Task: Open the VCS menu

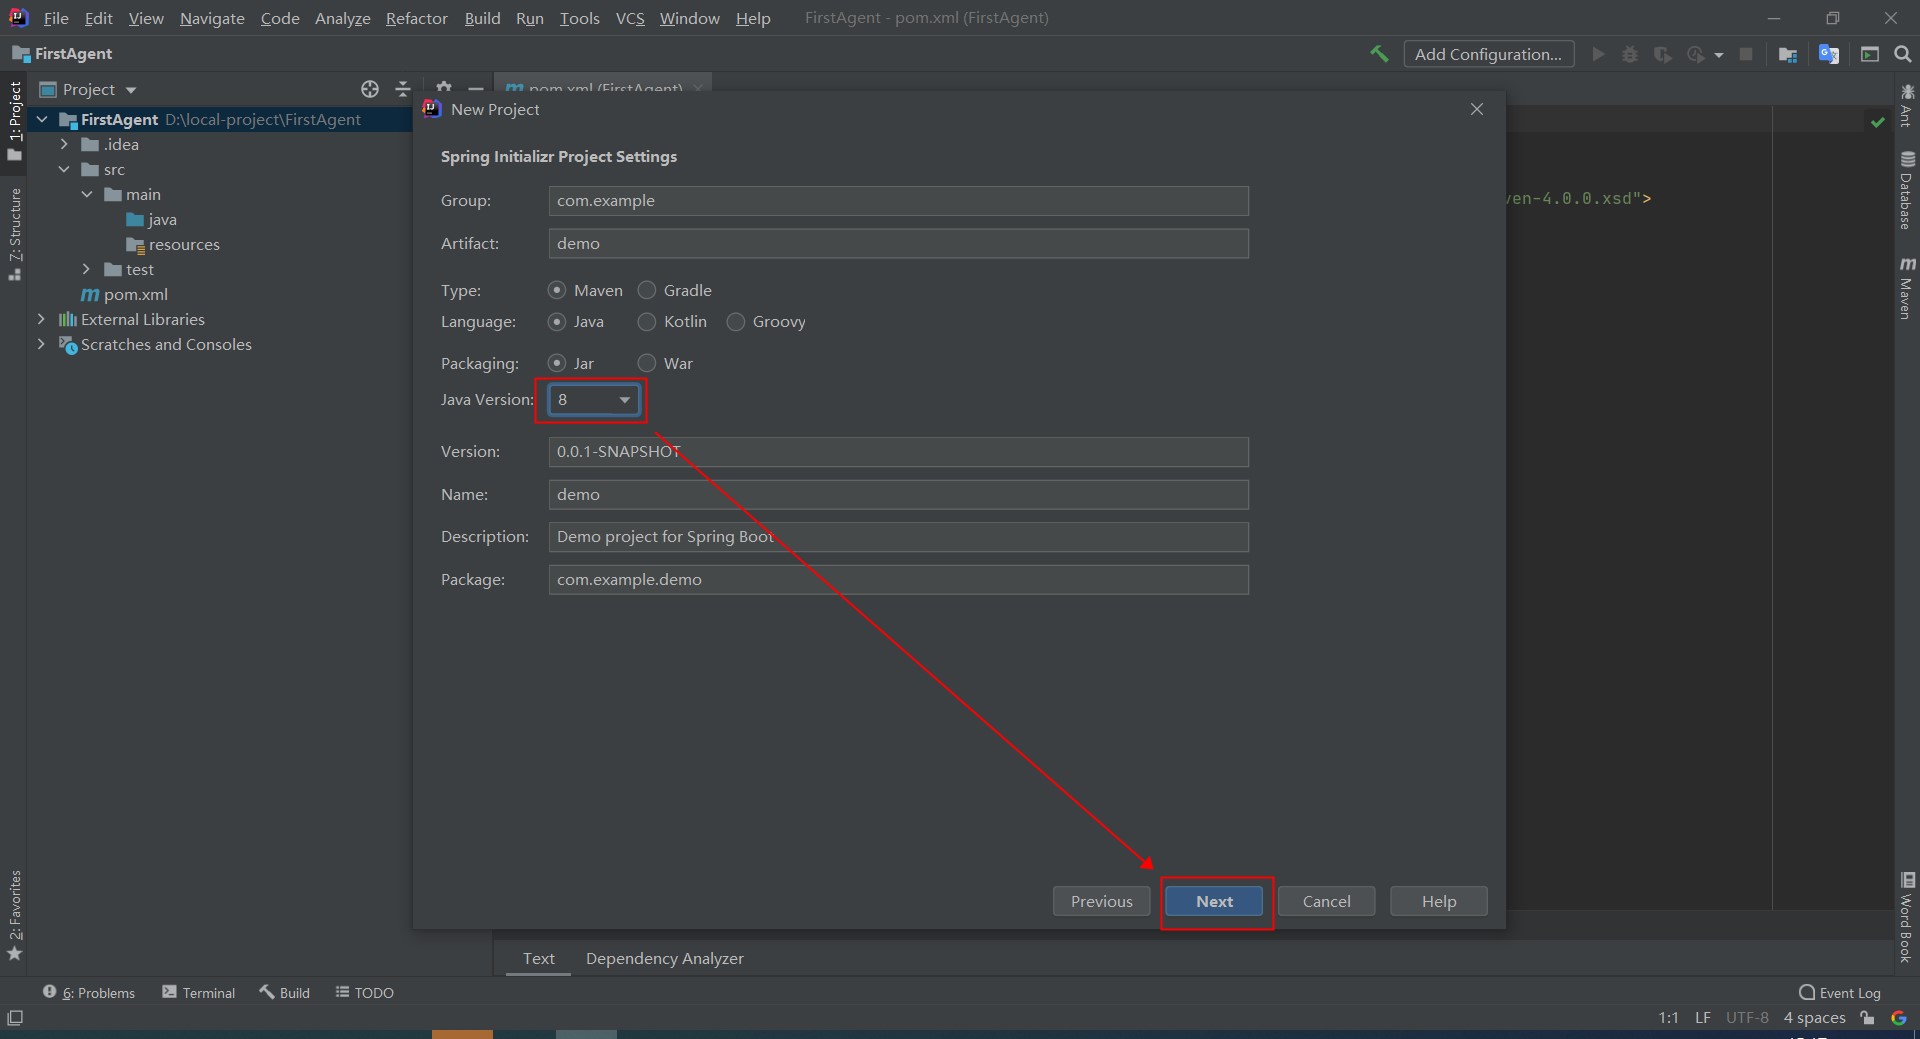Action: pos(630,18)
